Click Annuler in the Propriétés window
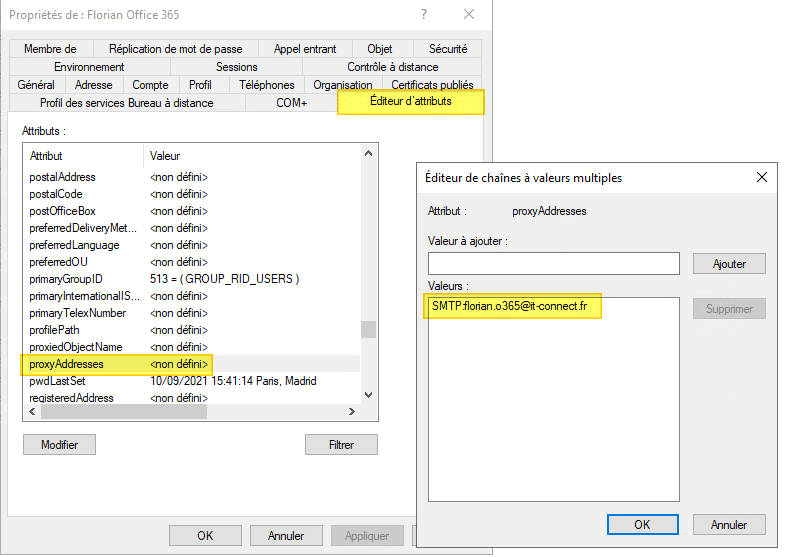Image resolution: width=786 pixels, height=557 pixels. point(286,536)
